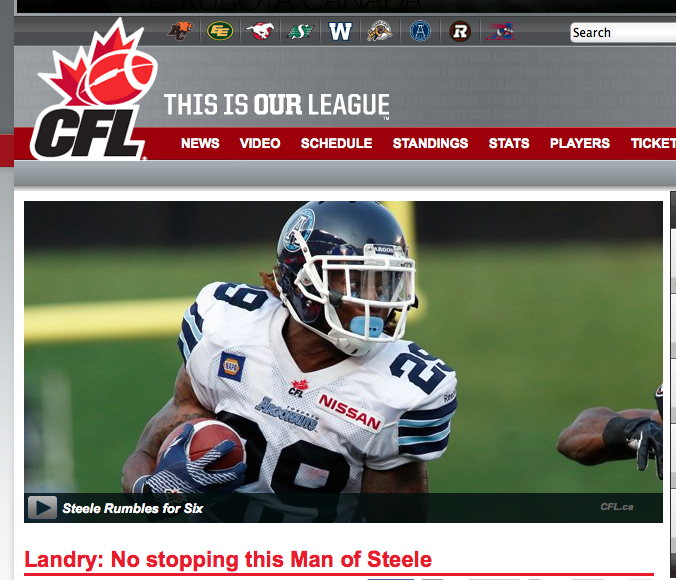
Task: Open Landry: No stopping this Man of Steele
Action: point(228,560)
